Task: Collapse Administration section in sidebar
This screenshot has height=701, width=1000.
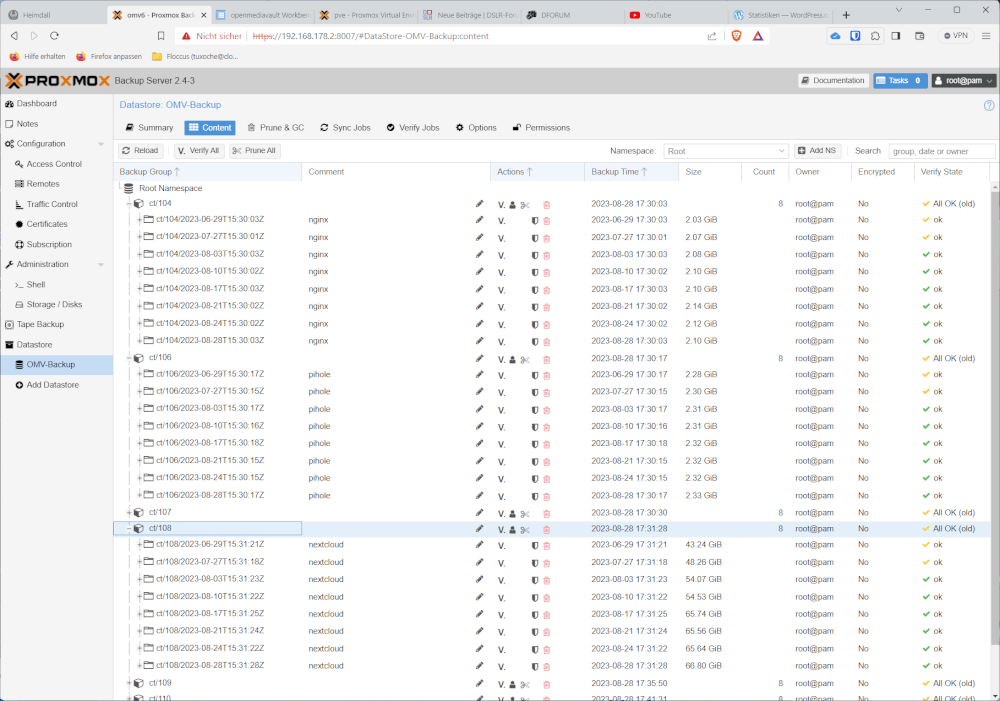Action: tap(101, 265)
